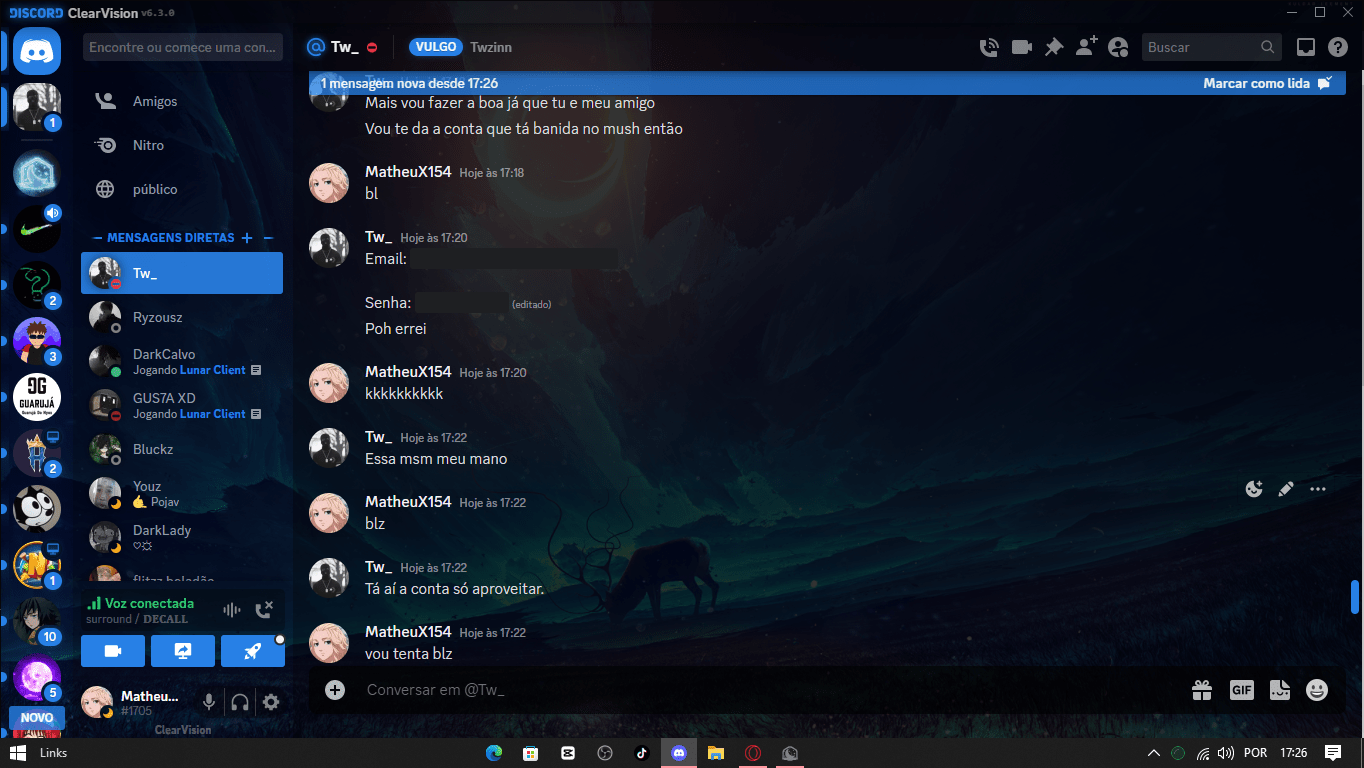Screen dimensions: 1364x768
Task: Open the Nike logo server
Action: [37, 229]
